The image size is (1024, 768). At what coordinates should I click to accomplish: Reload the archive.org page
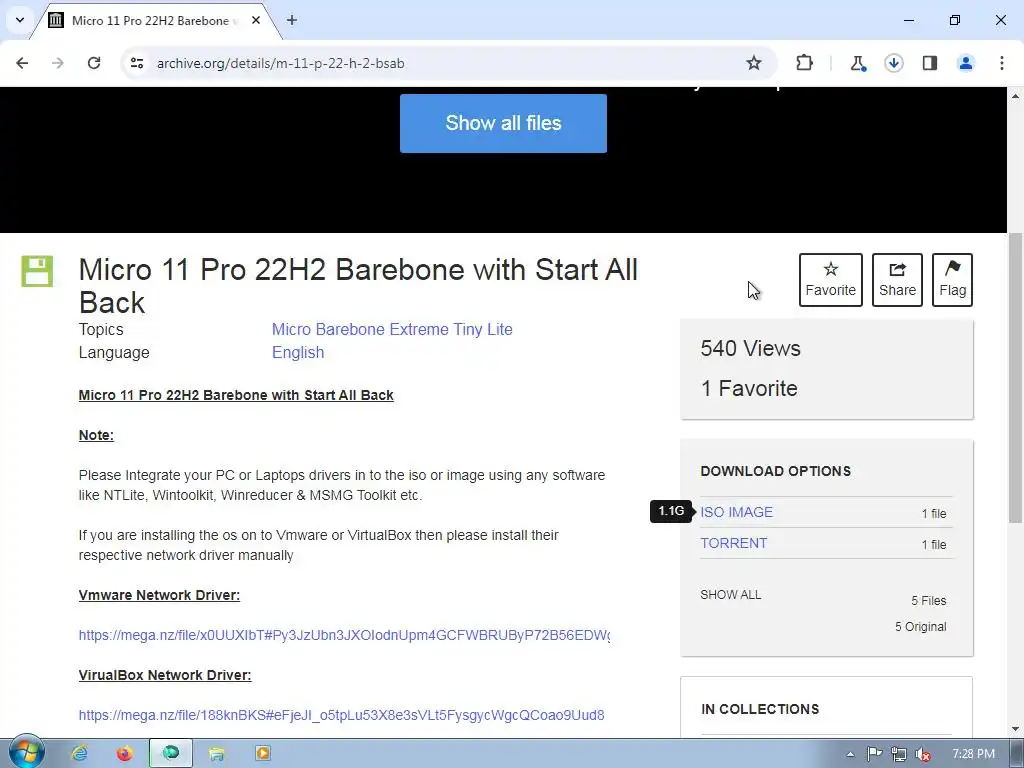[x=94, y=63]
